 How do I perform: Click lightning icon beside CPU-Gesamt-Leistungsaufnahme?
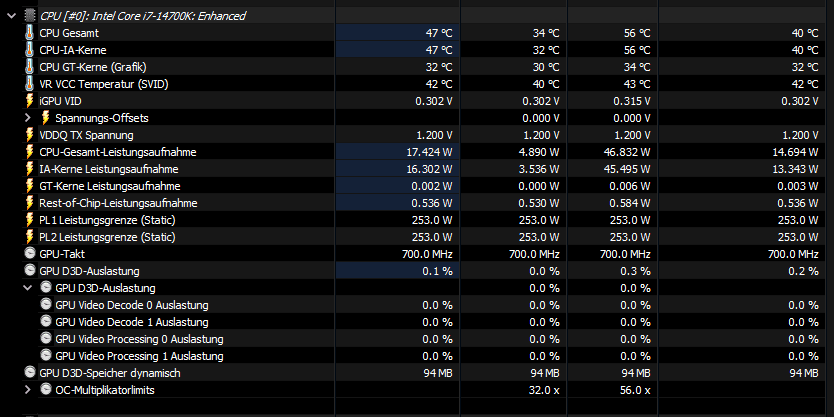(29, 152)
